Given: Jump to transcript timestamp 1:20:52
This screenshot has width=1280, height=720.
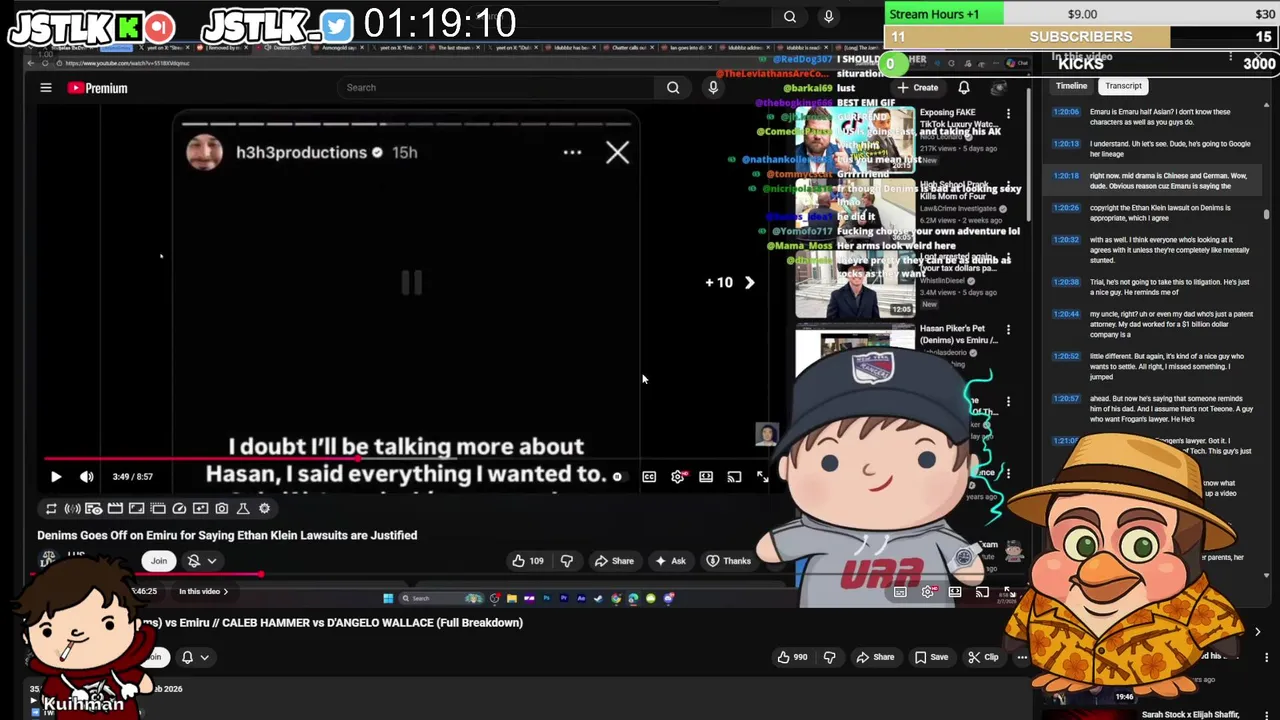Looking at the screenshot, I should [x=1065, y=356].
